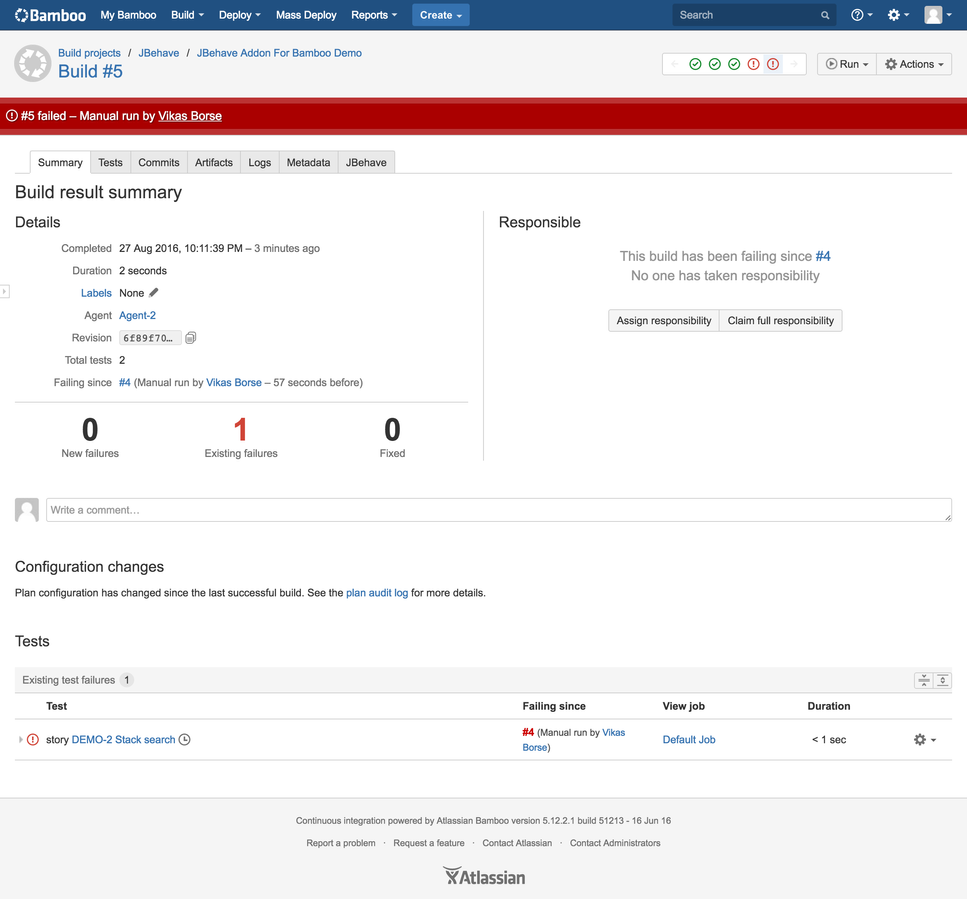Viewport: 967px width, 899px height.
Task: Open the Build dropdown menu
Action: (x=187, y=15)
